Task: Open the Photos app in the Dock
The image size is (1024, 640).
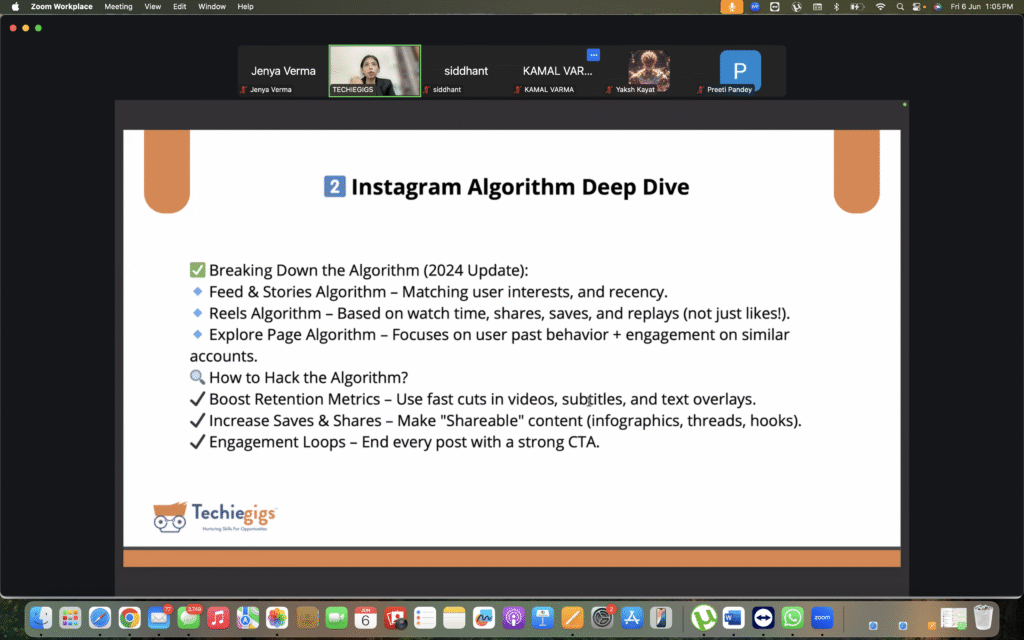Action: tap(277, 618)
